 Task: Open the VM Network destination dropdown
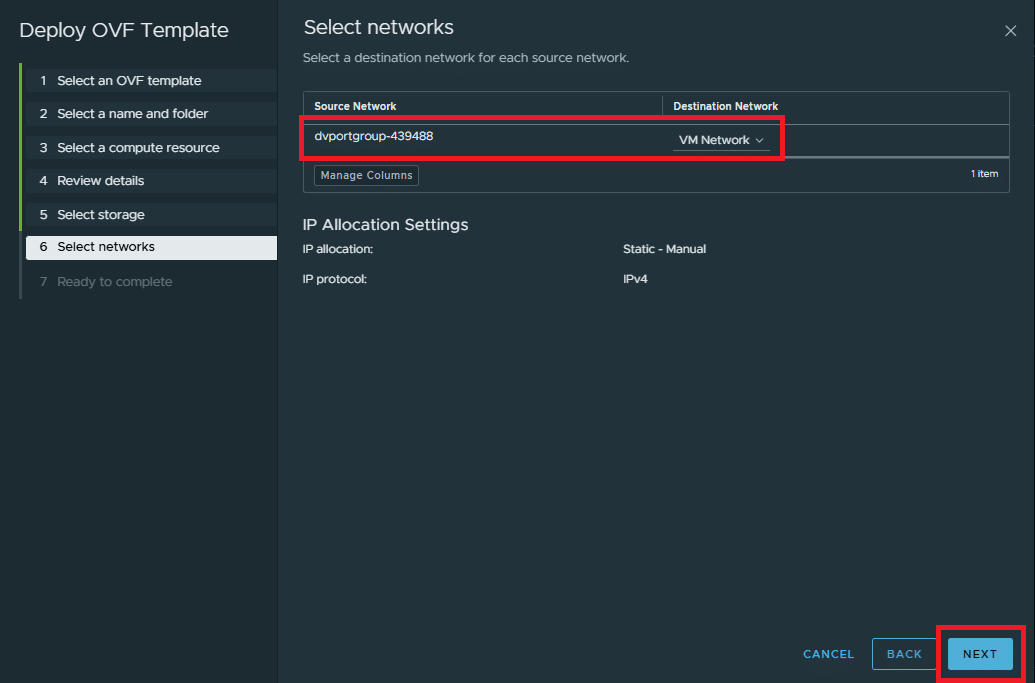point(721,141)
